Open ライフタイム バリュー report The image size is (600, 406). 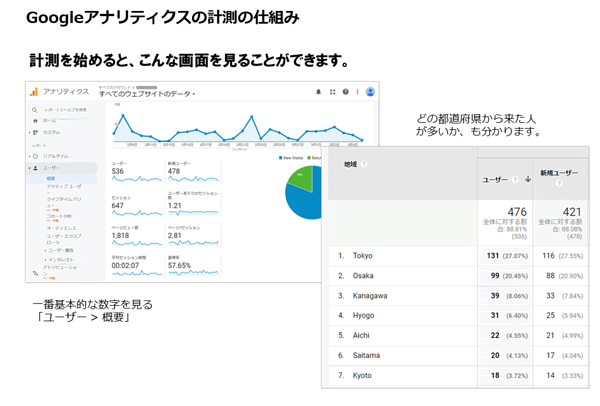[x=64, y=202]
